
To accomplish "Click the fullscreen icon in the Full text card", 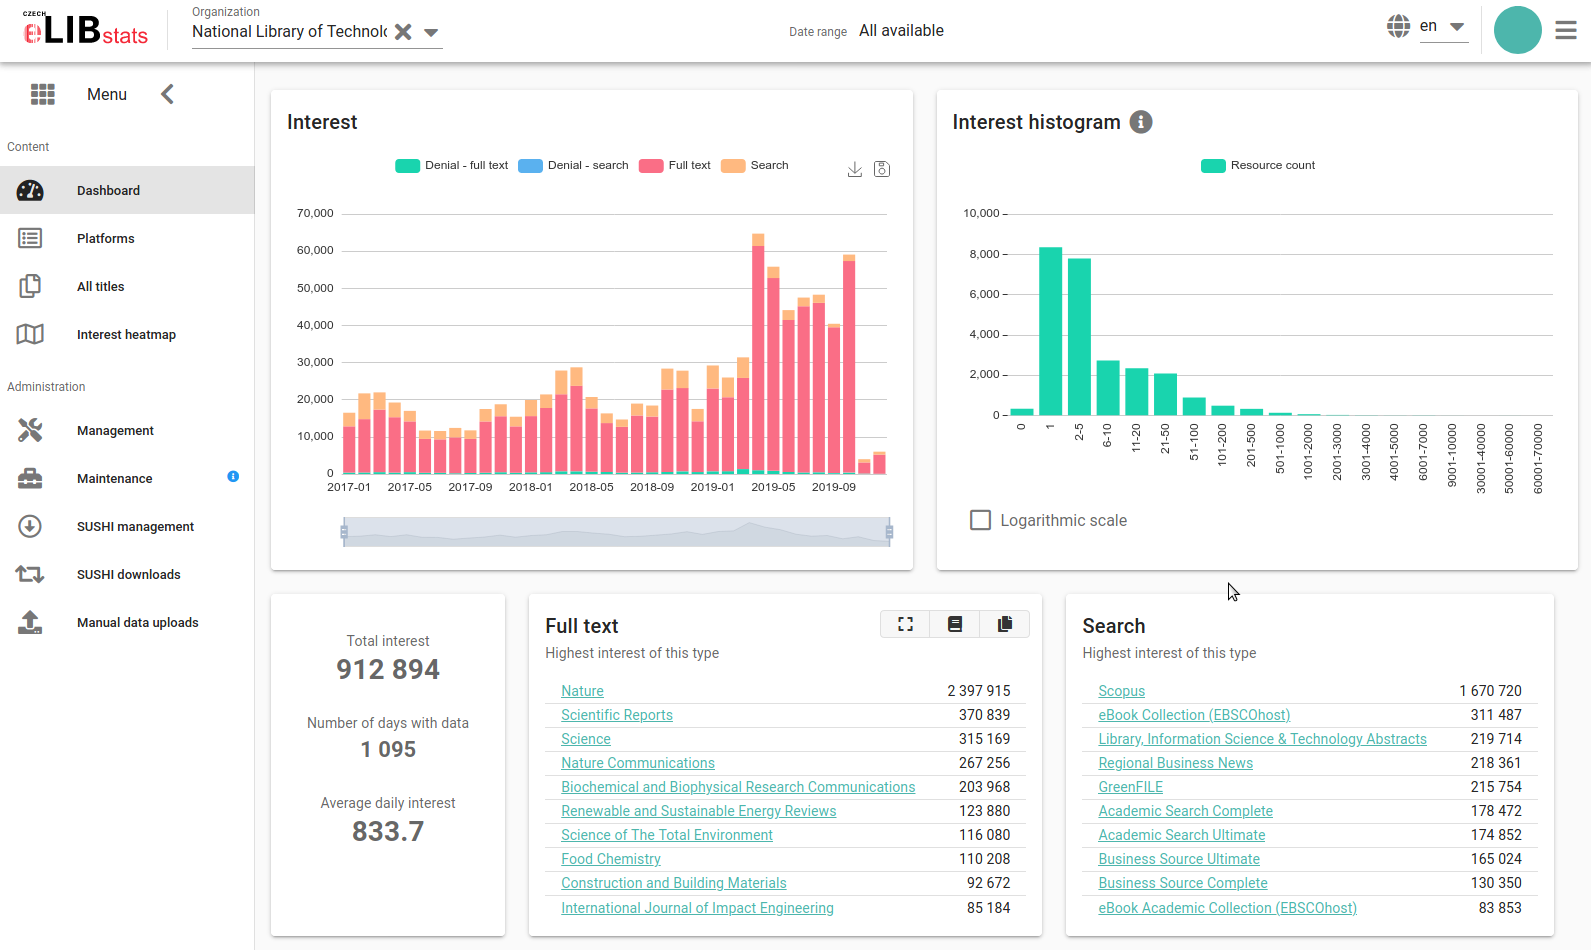I will pos(906,624).
